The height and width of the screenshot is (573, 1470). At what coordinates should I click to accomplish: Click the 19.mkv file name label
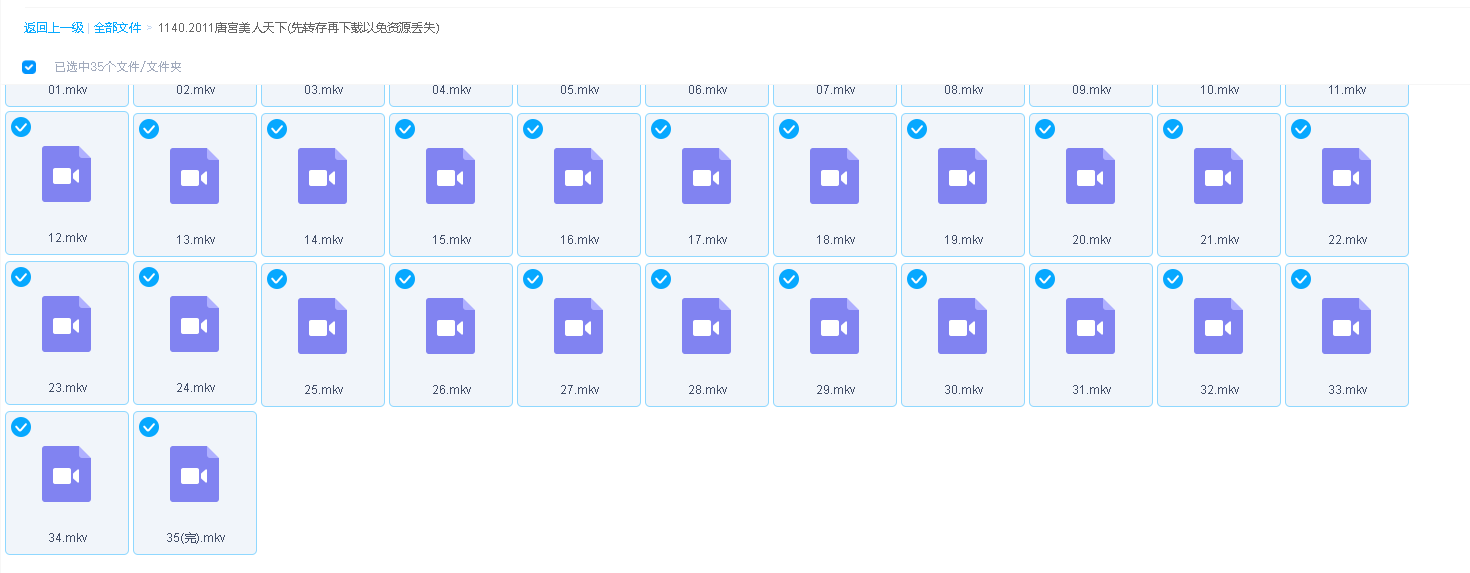963,240
